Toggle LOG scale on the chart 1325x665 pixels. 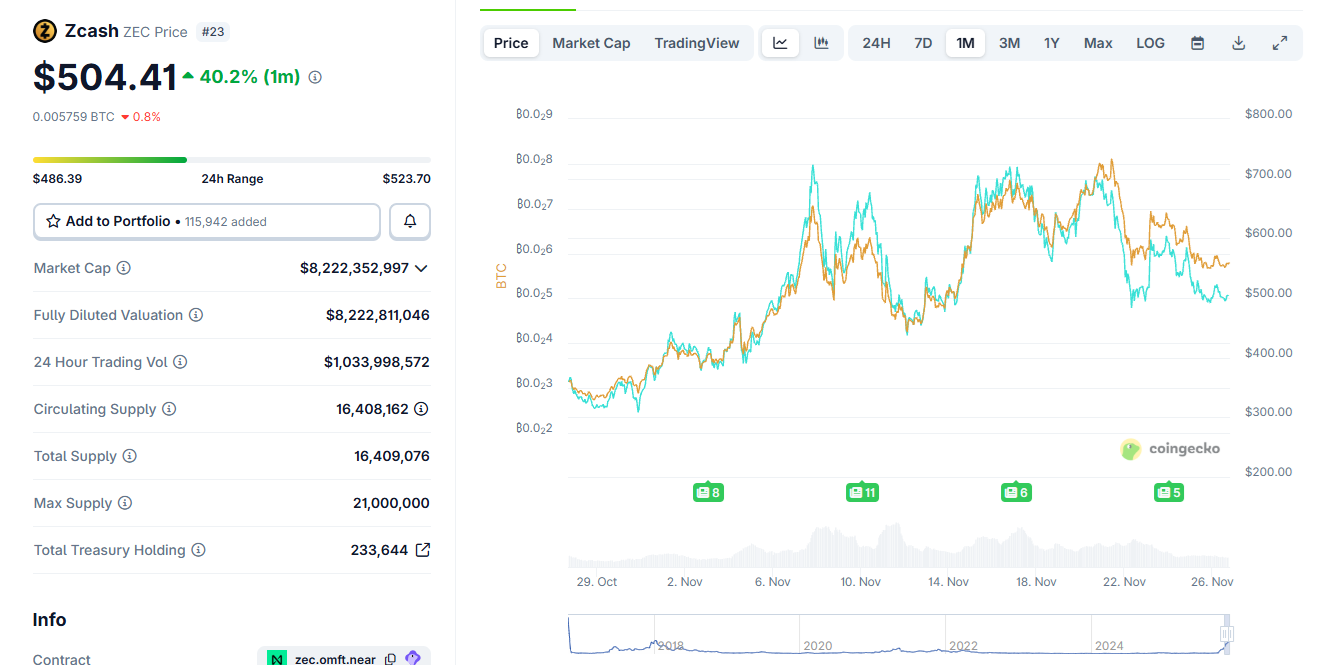(1150, 42)
